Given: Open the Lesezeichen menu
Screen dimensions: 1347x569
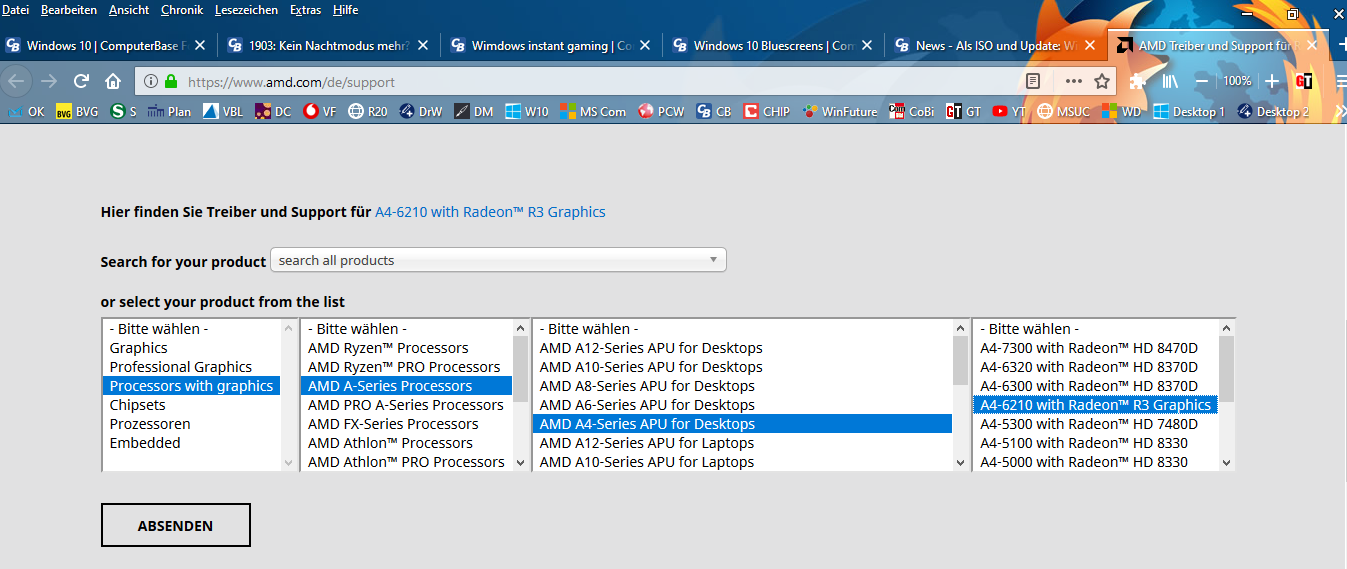Looking at the screenshot, I should pyautogui.click(x=246, y=10).
